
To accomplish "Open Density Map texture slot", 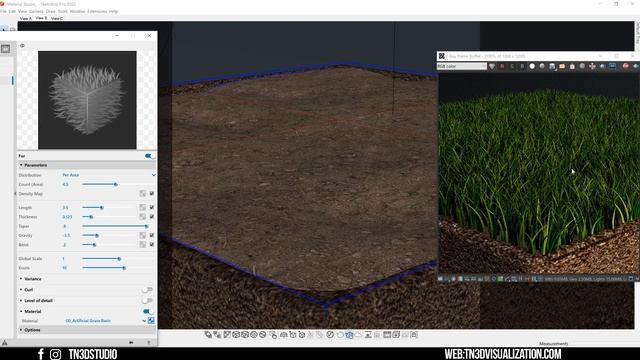I will coord(142,193).
